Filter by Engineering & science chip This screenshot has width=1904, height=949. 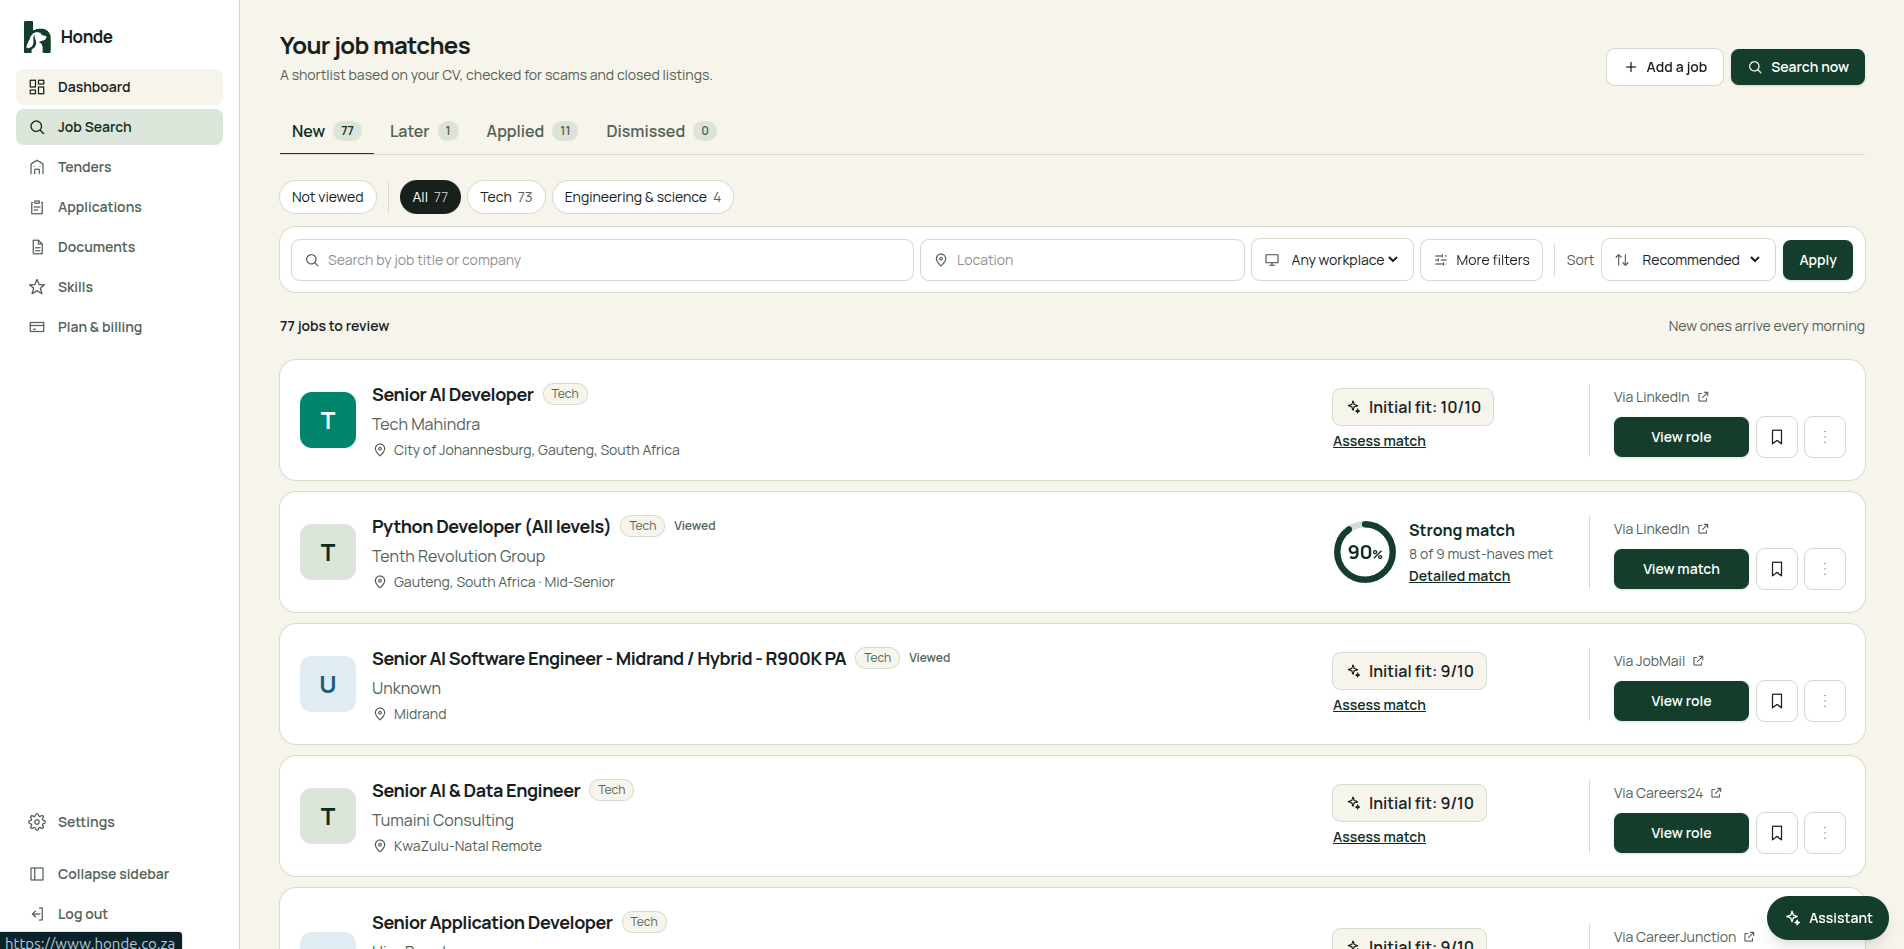pyautogui.click(x=642, y=197)
